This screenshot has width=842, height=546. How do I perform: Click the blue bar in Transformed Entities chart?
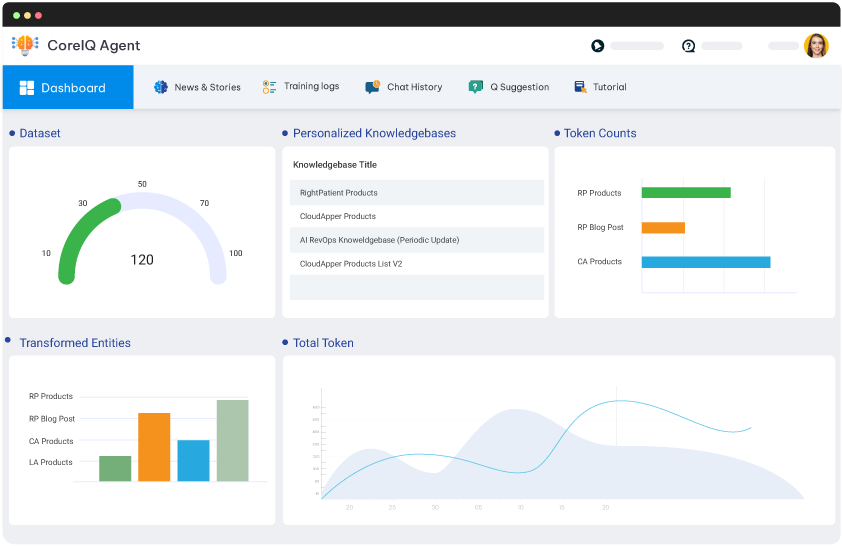[193, 461]
